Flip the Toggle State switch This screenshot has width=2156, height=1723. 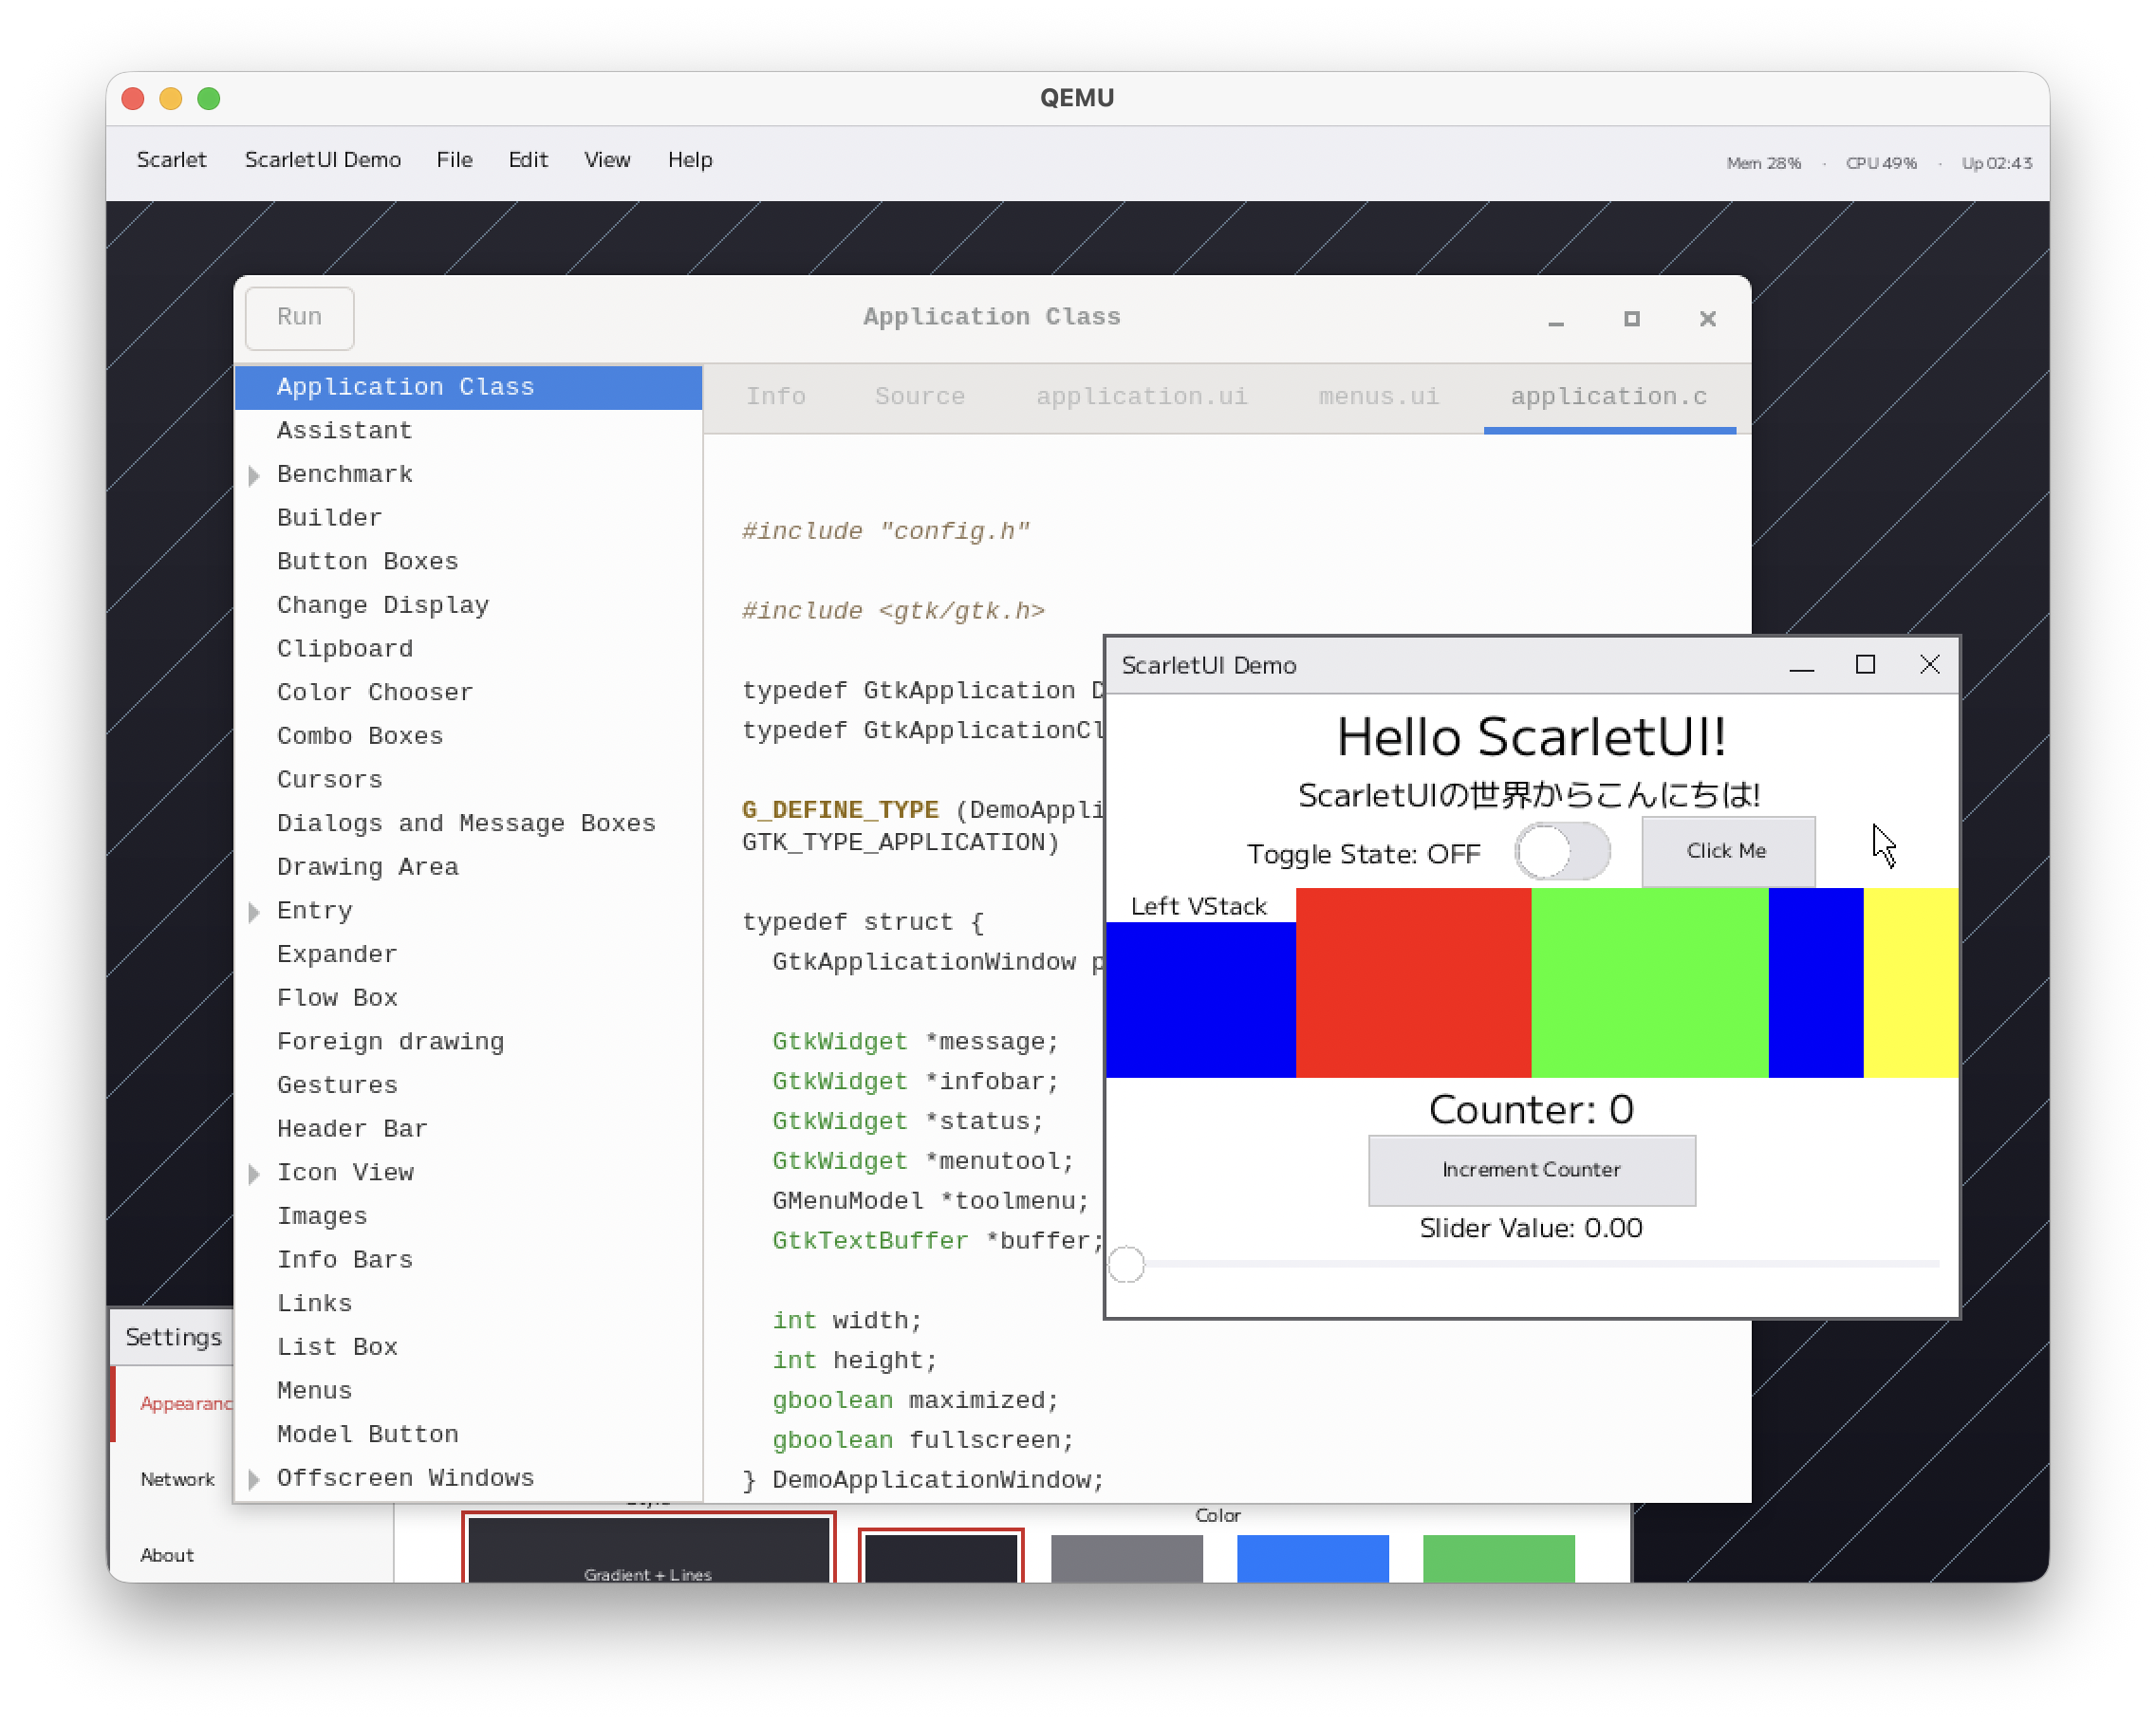coord(1562,852)
